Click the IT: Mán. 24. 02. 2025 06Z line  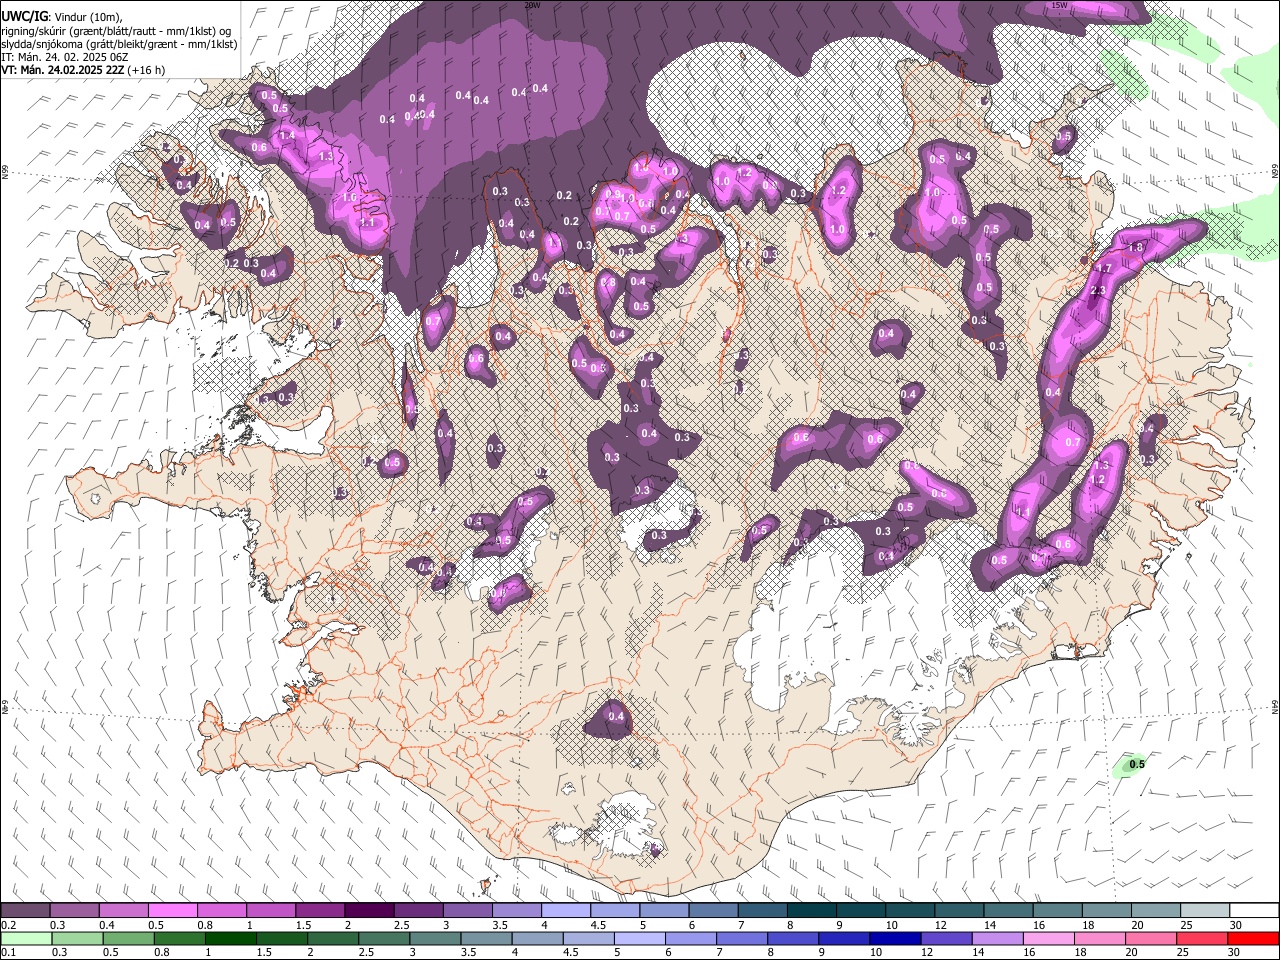tap(64, 57)
